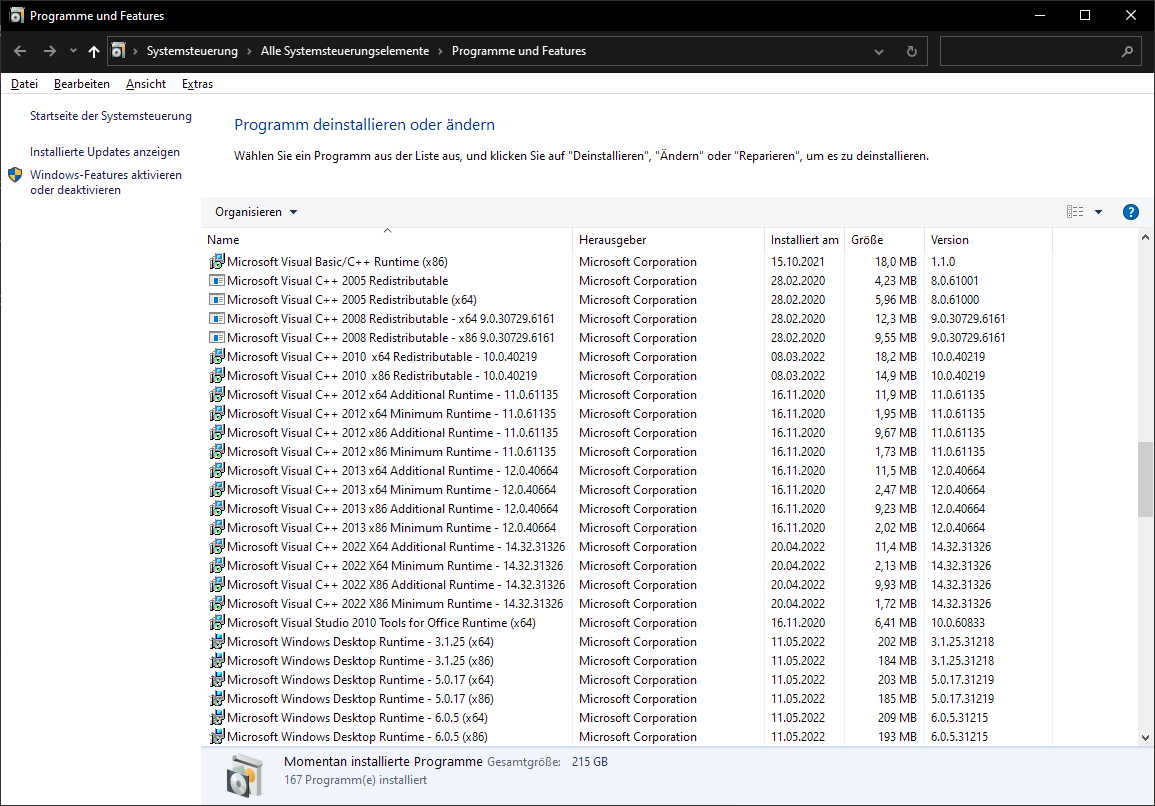1155x806 pixels.
Task: Expand chevron after Alle Systemsteuerungselemente
Action: point(440,51)
